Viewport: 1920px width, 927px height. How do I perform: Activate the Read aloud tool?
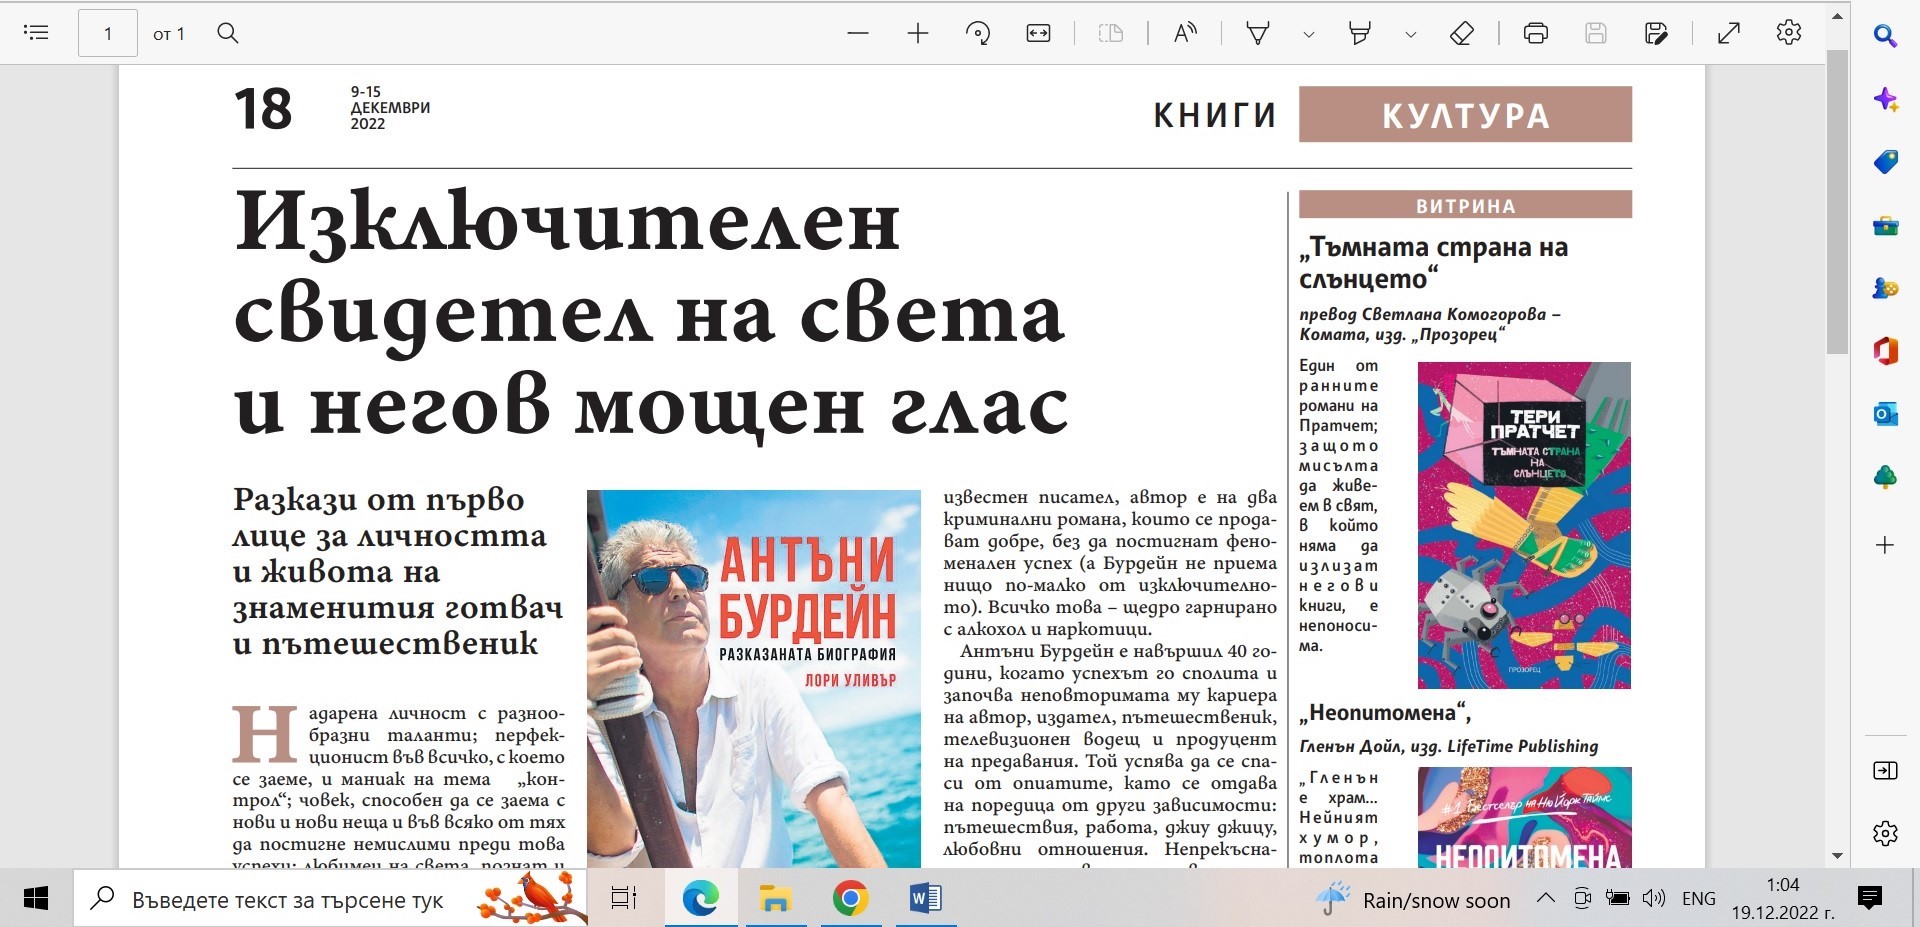click(x=1185, y=33)
